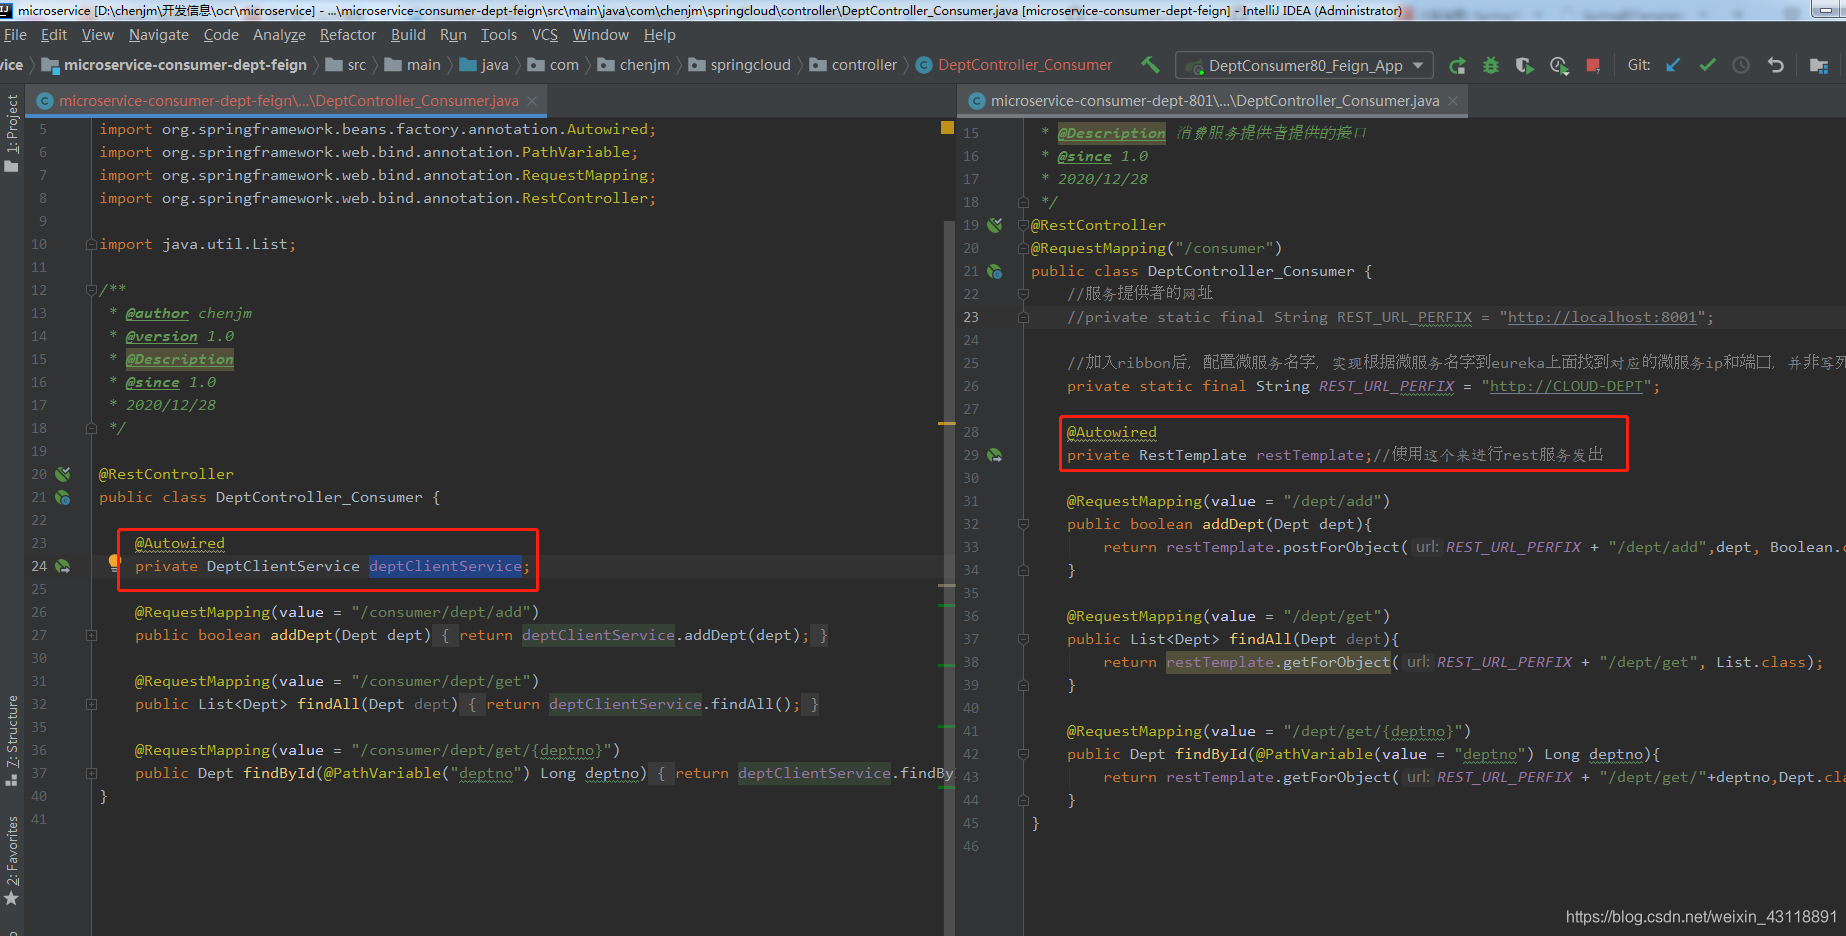Open the Build menu
This screenshot has height=936, width=1846.
[x=408, y=35]
